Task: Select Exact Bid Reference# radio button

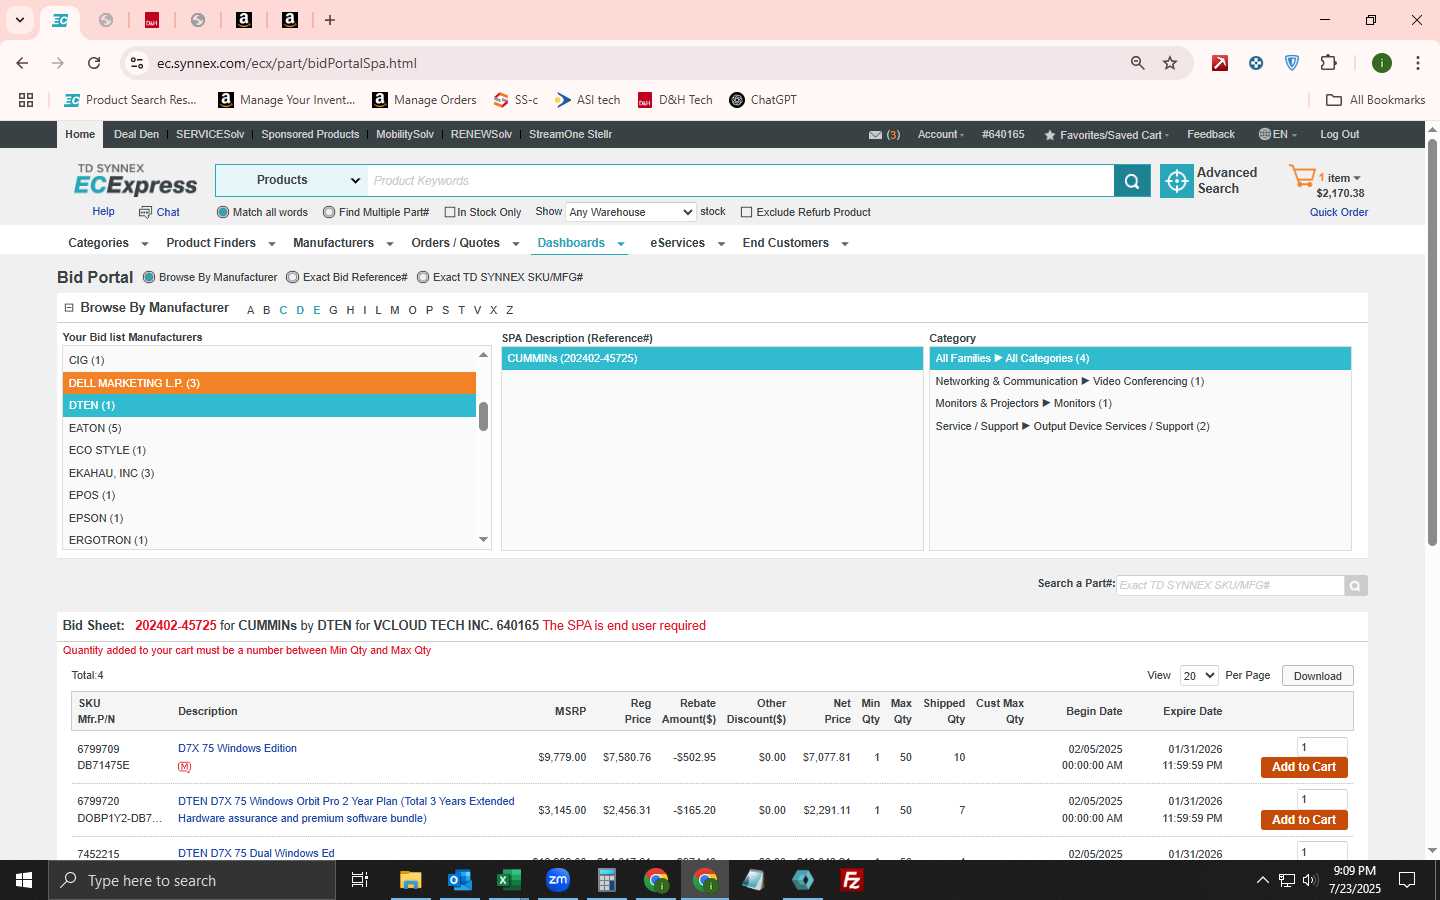Action: 292,277
